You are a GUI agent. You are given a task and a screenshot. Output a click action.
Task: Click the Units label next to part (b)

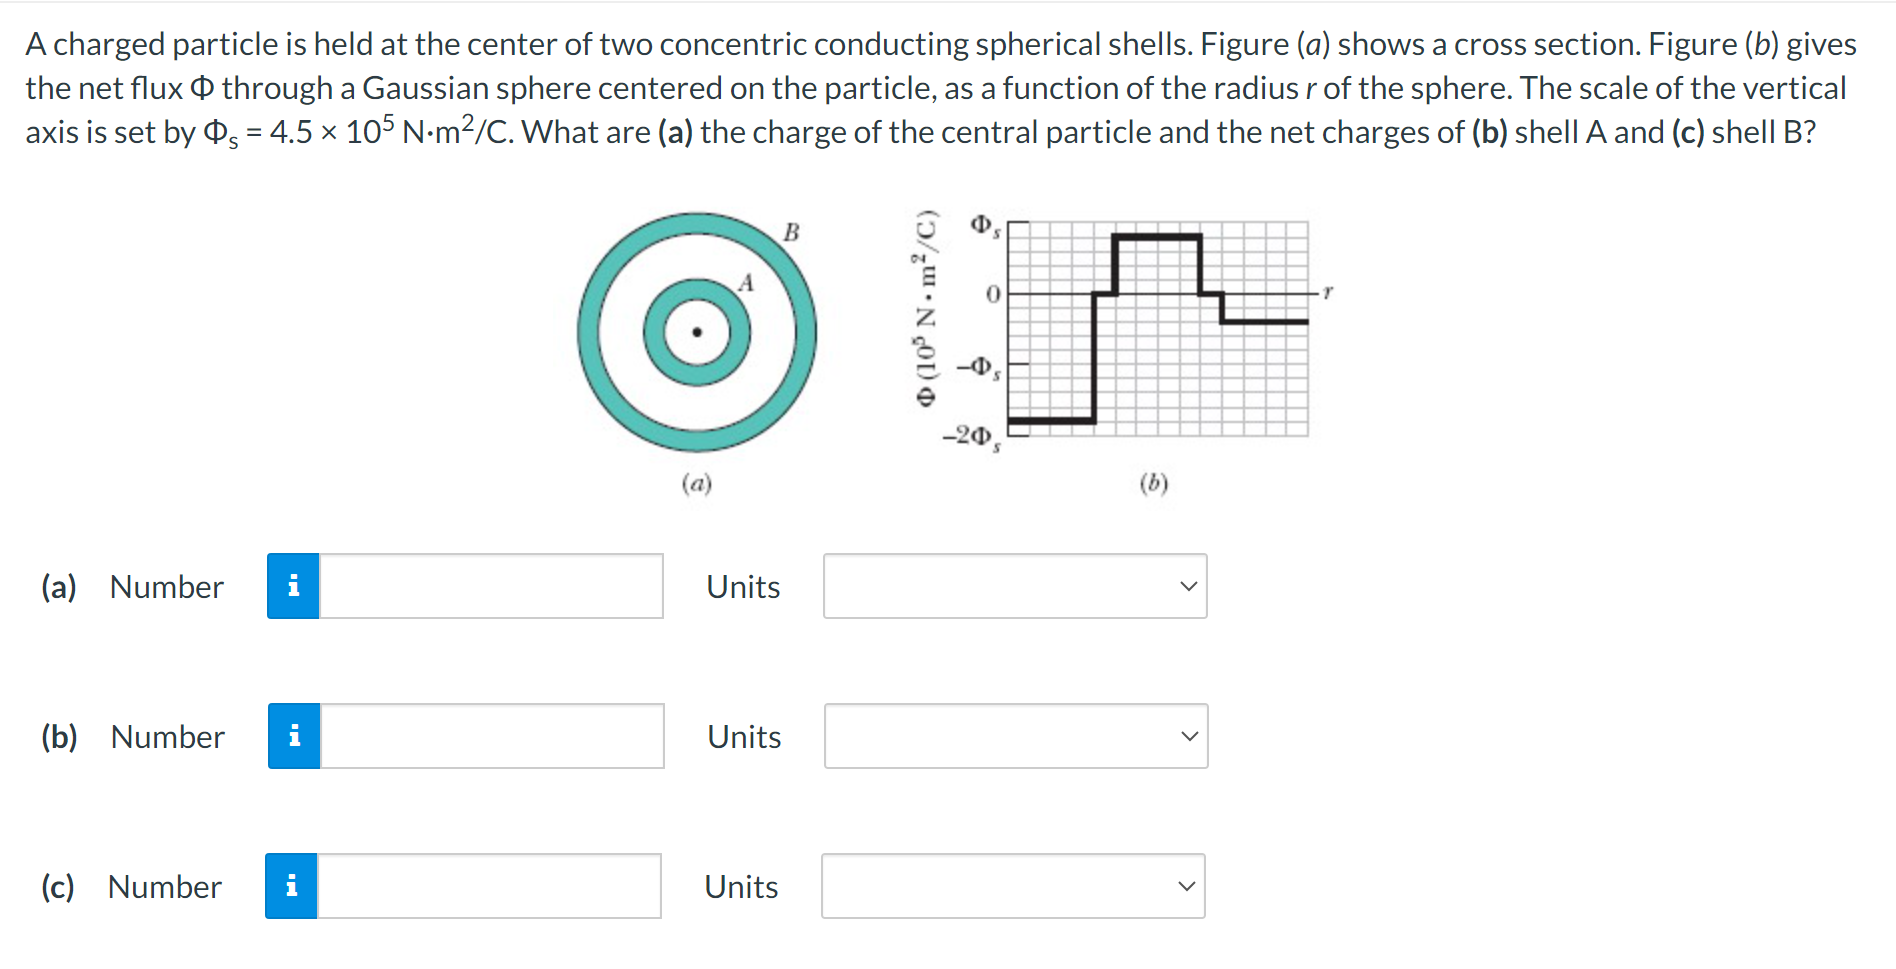(742, 737)
